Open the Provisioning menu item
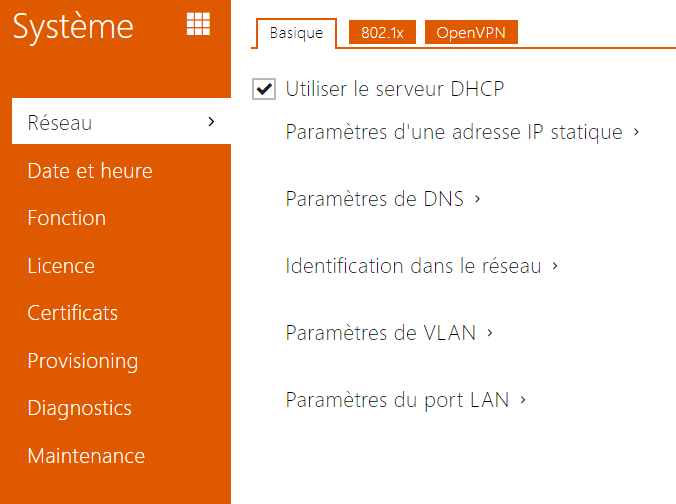Viewport: 676px width, 504px height. pyautogui.click(x=83, y=361)
